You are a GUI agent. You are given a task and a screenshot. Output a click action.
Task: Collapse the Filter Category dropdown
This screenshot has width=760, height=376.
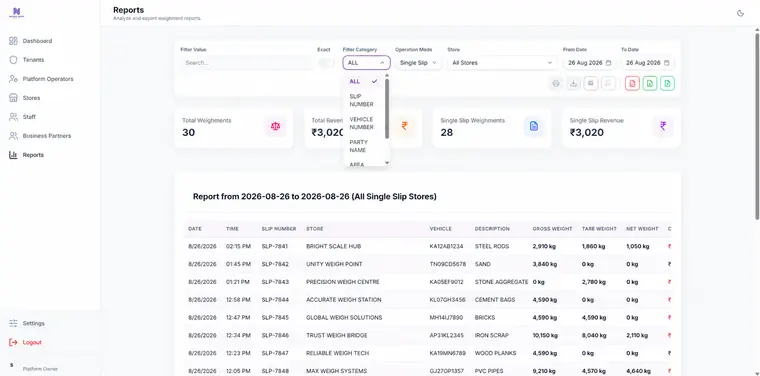(366, 63)
